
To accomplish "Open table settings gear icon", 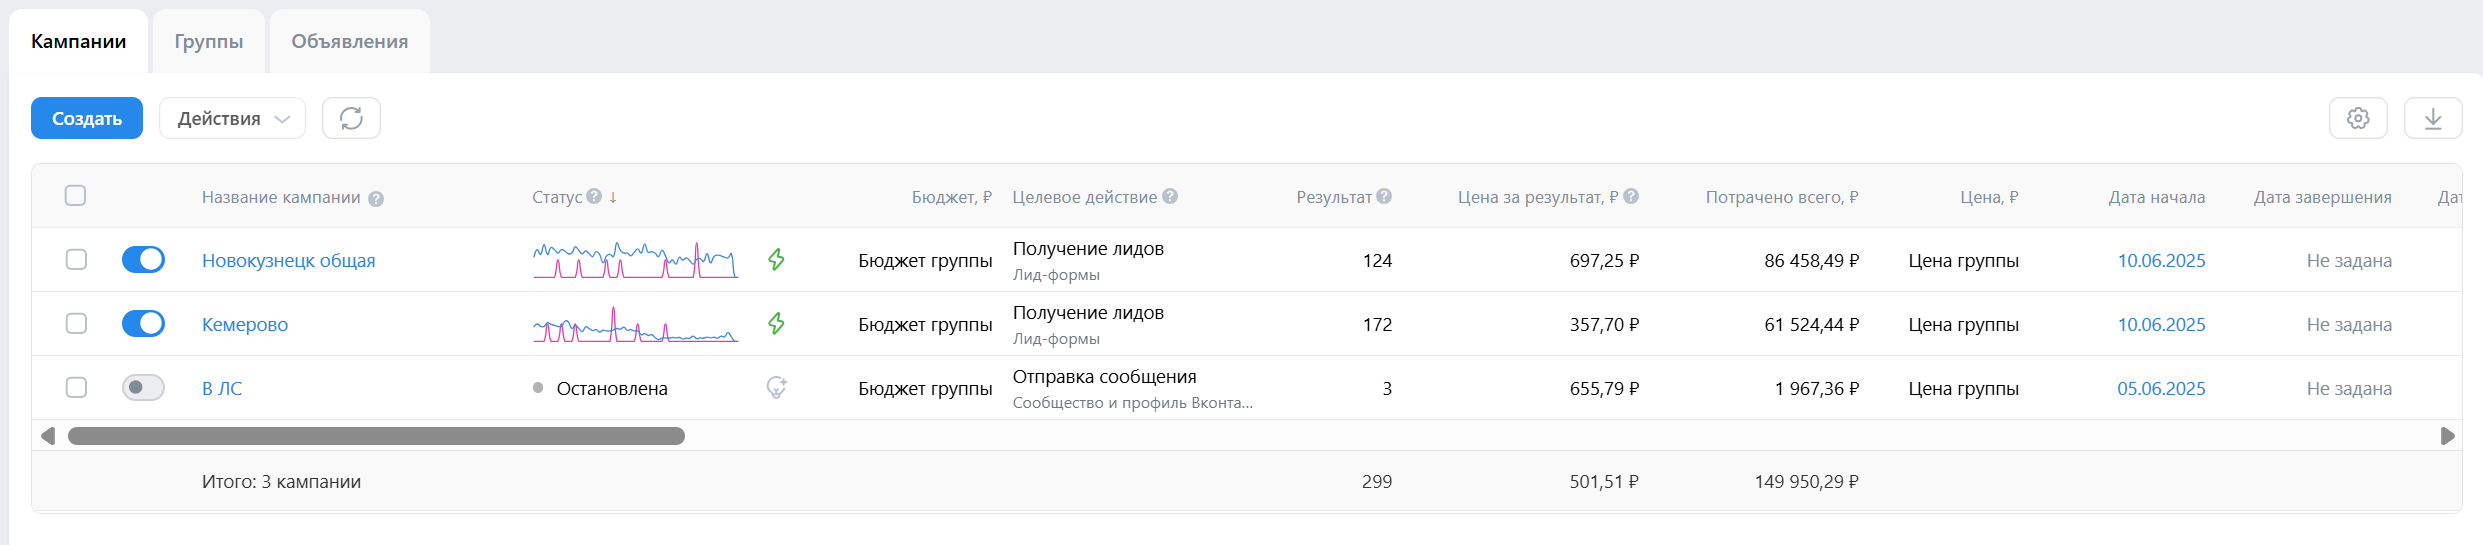I will coord(2358,118).
